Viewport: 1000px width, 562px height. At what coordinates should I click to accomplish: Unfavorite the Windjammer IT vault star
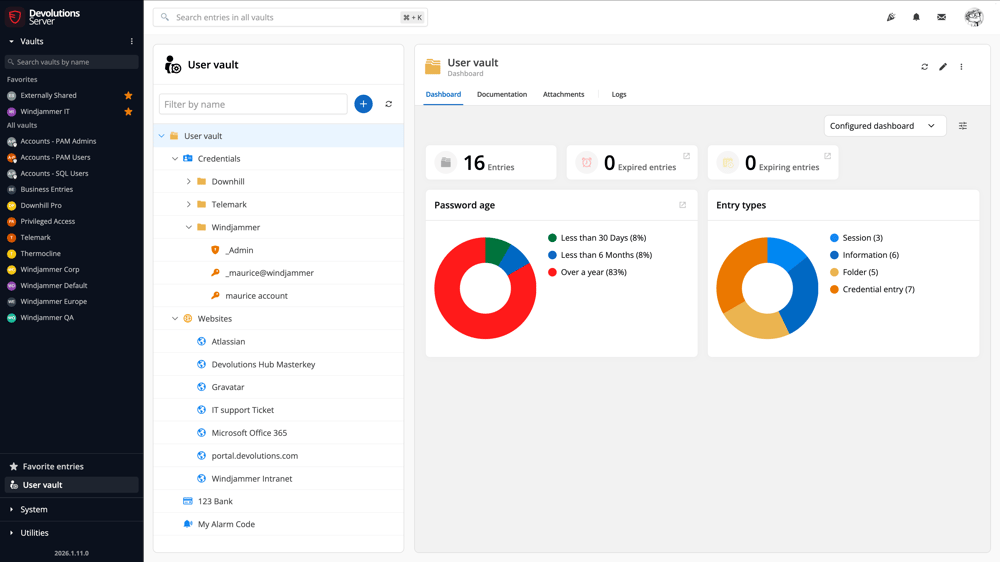click(x=128, y=112)
